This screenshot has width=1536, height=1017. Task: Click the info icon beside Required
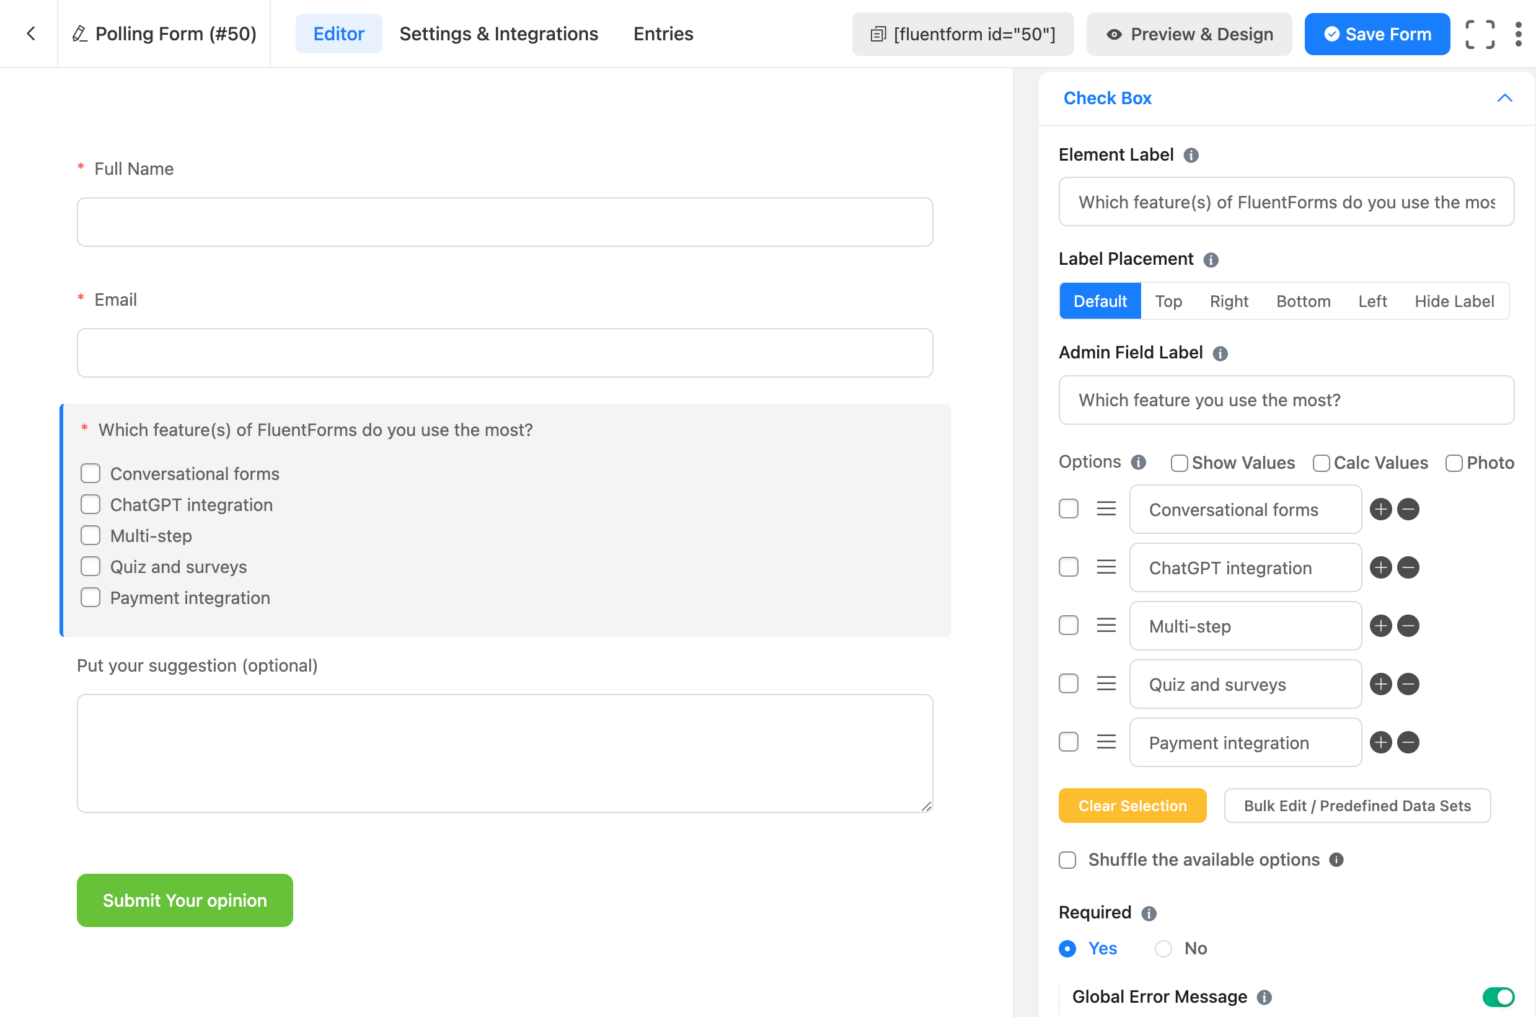point(1148,912)
